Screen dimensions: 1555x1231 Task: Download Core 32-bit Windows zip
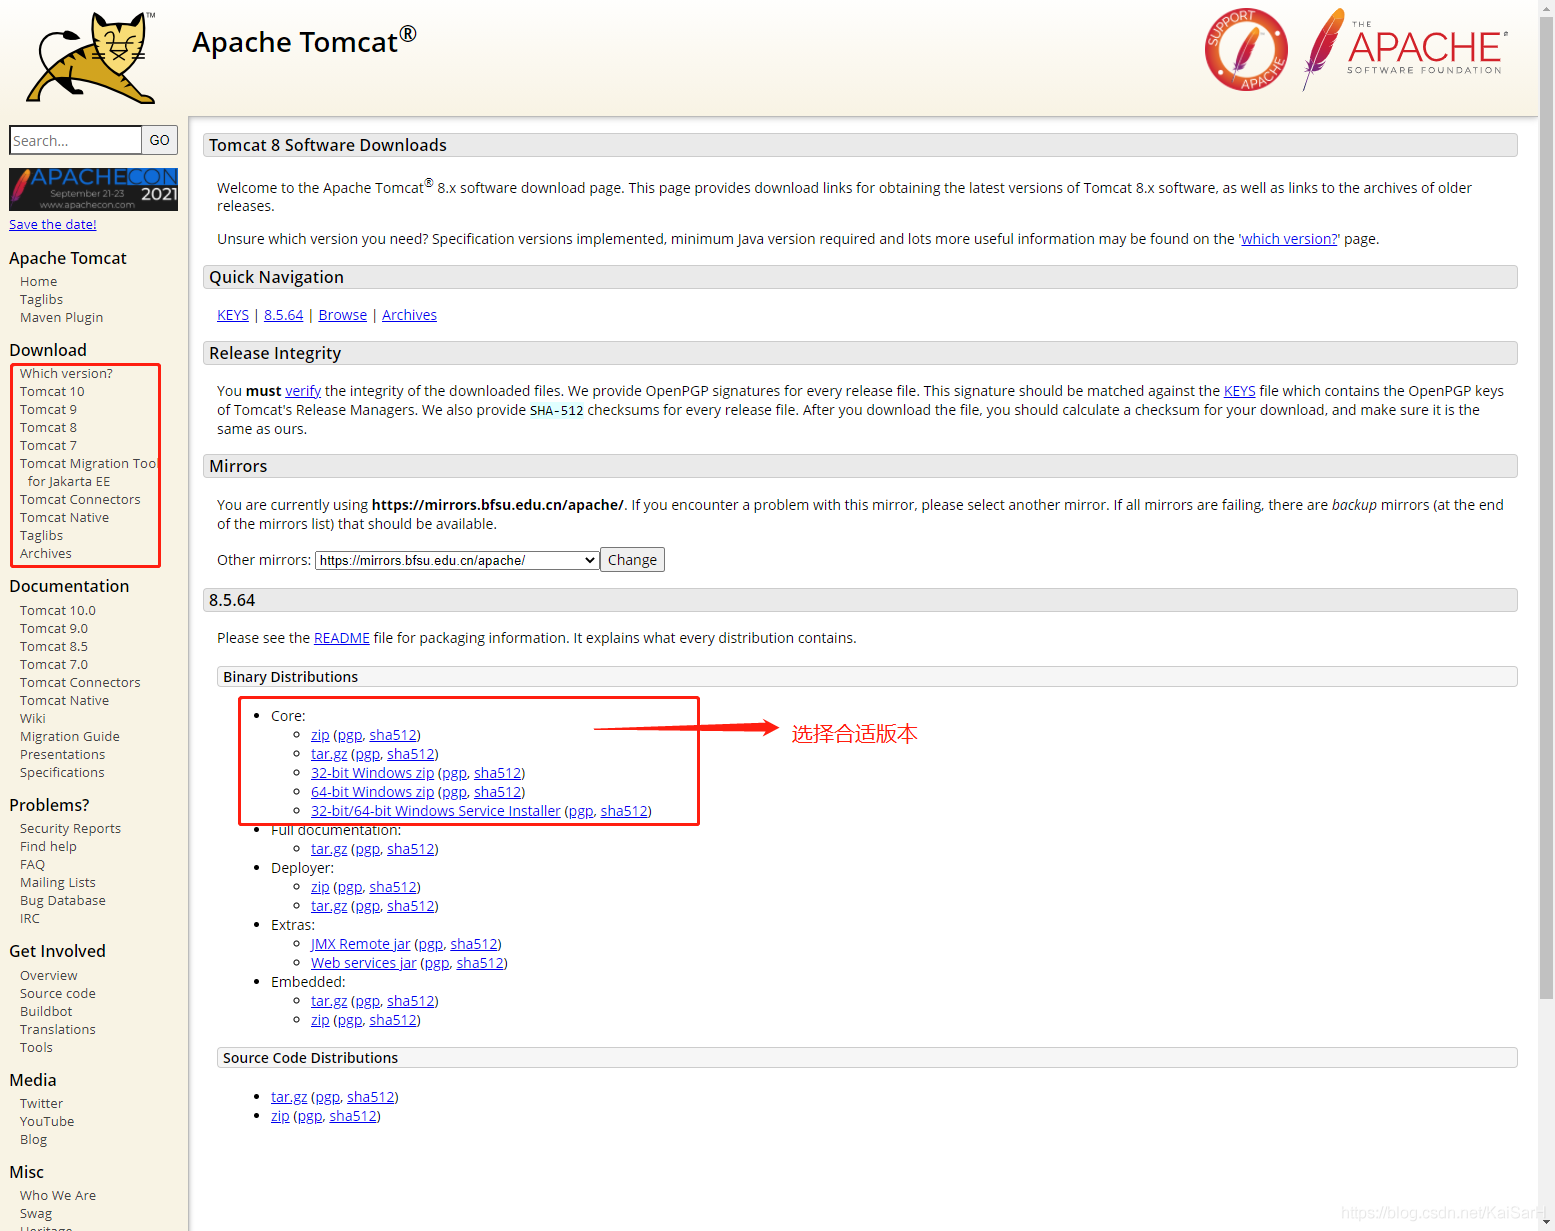372,773
